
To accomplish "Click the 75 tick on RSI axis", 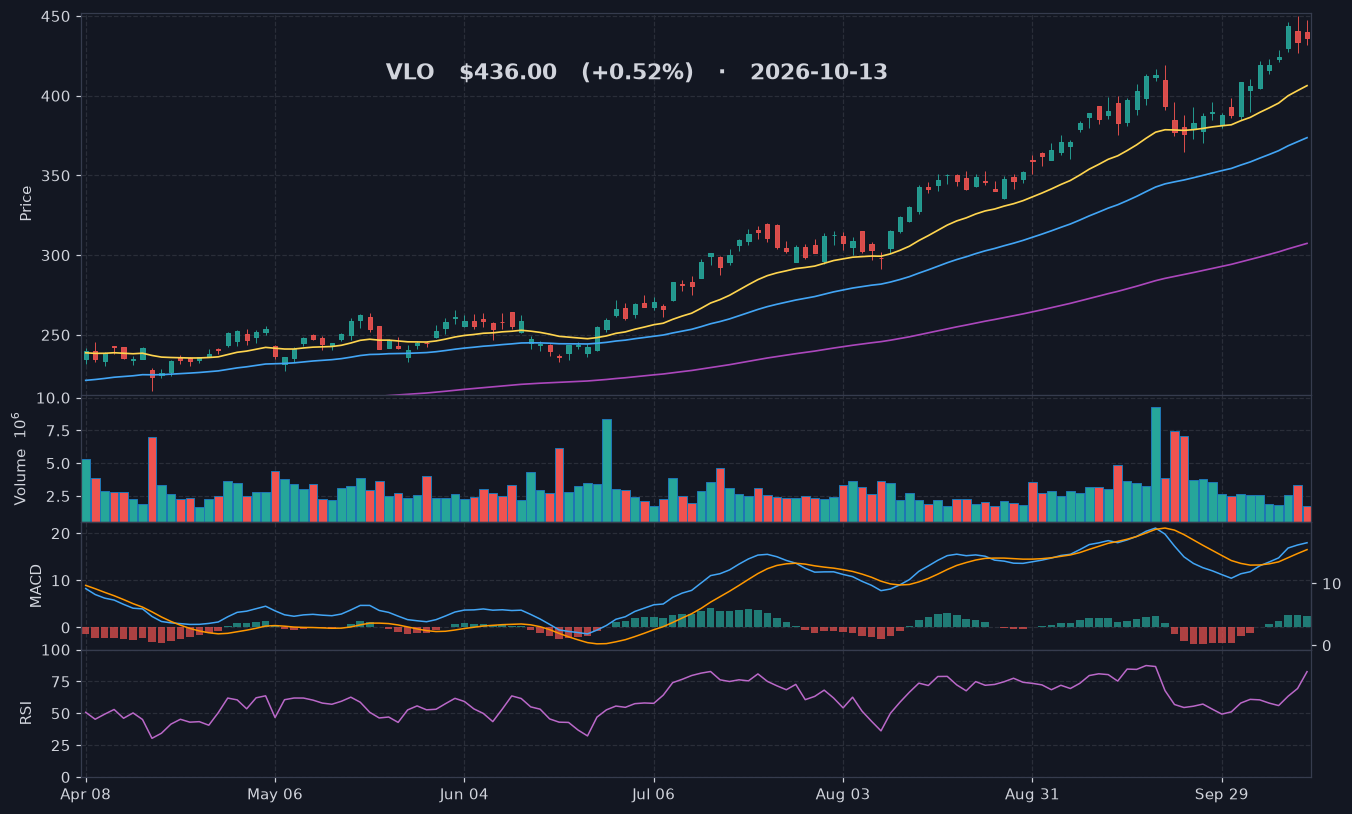I will (60, 683).
